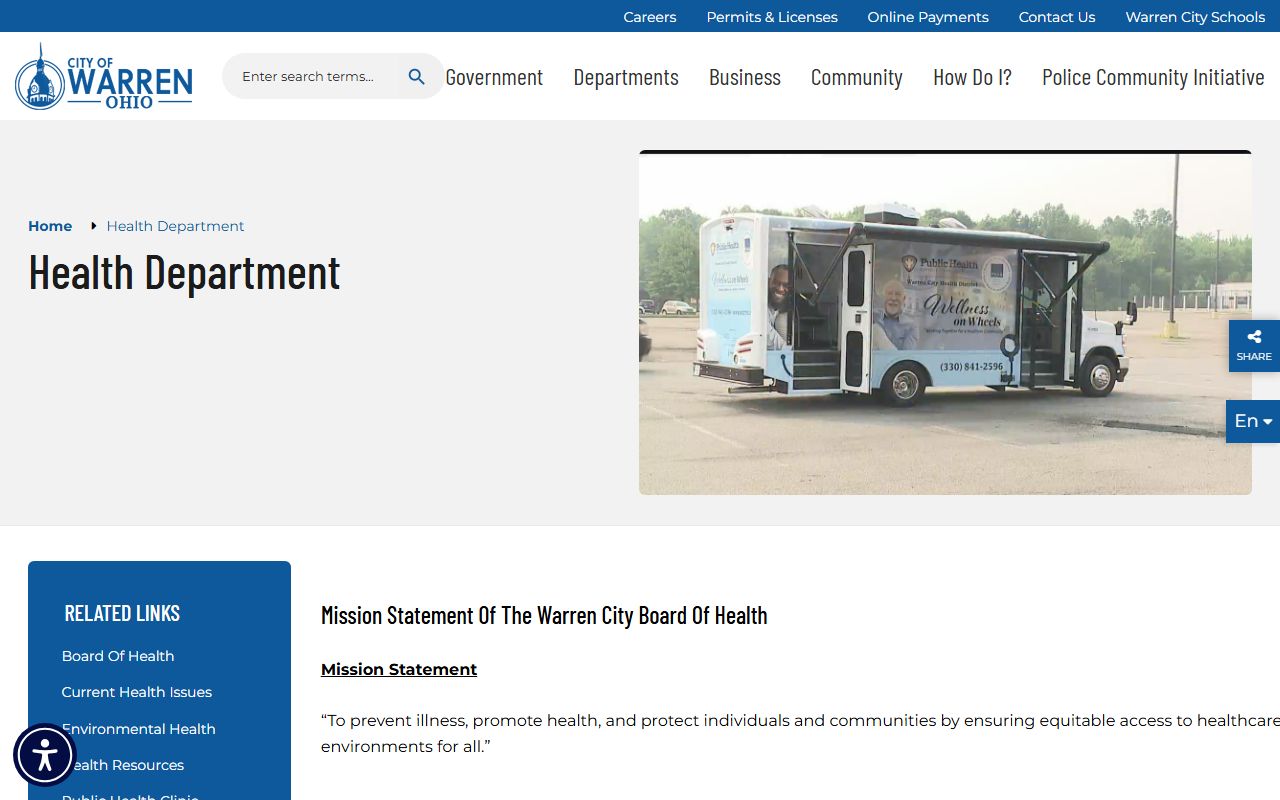Open Current Health Issues related link
Viewport: 1280px width, 800px height.
click(137, 692)
